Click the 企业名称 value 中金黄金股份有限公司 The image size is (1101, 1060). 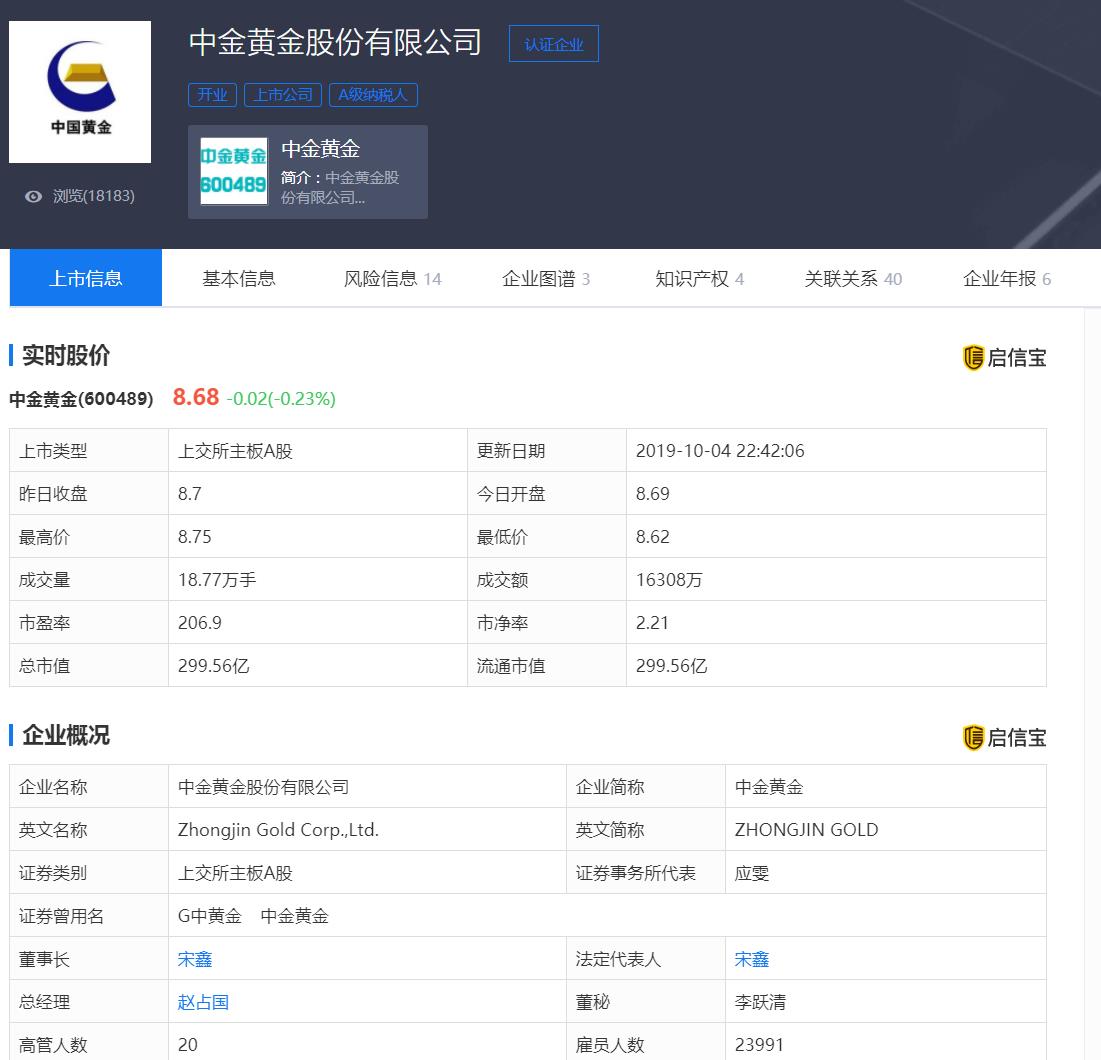pos(263,787)
